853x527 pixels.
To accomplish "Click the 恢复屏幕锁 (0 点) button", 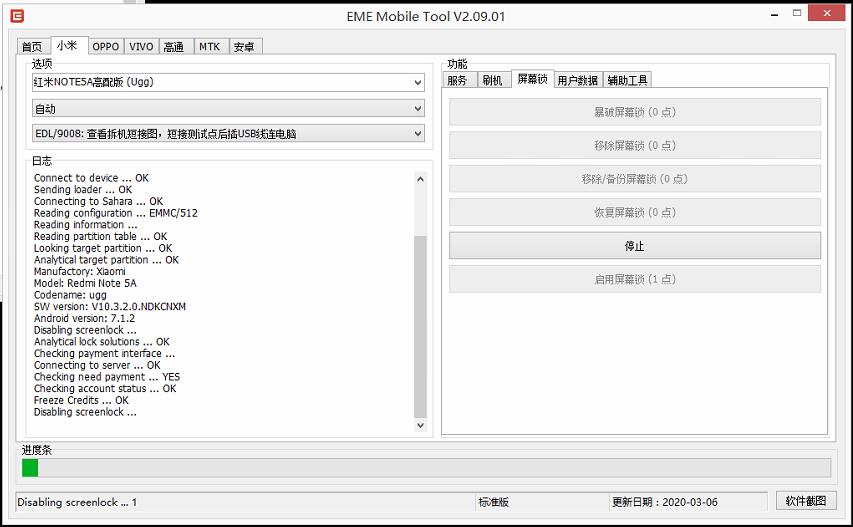I will tap(635, 213).
